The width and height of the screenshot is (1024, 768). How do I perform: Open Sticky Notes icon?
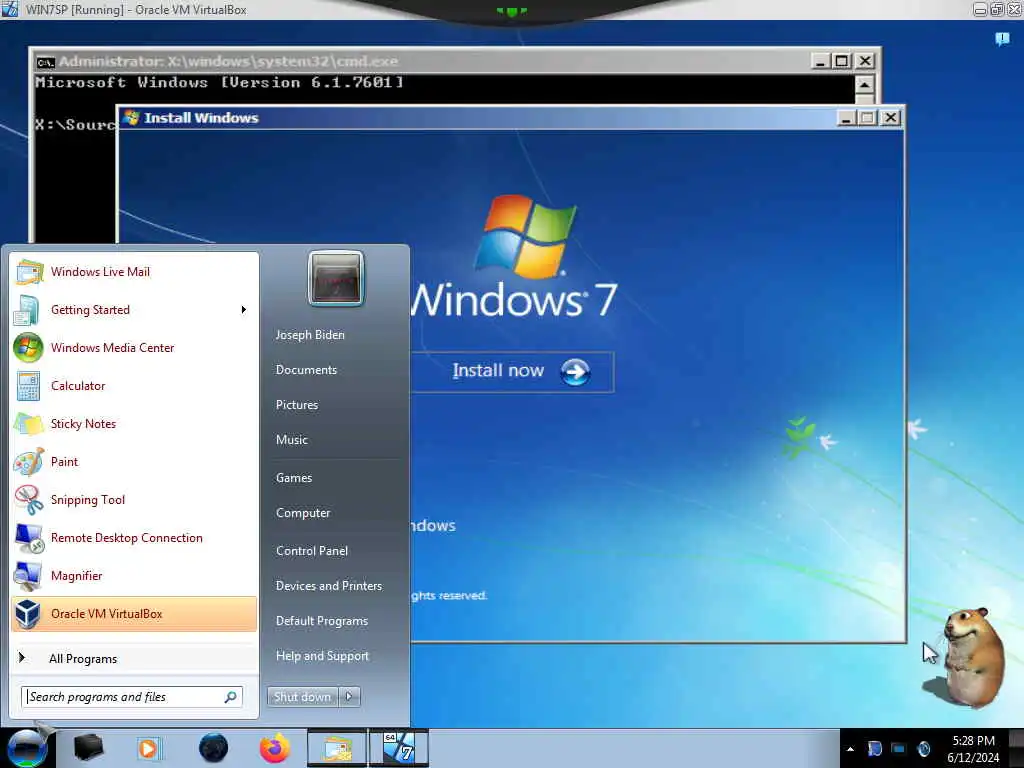(x=28, y=424)
